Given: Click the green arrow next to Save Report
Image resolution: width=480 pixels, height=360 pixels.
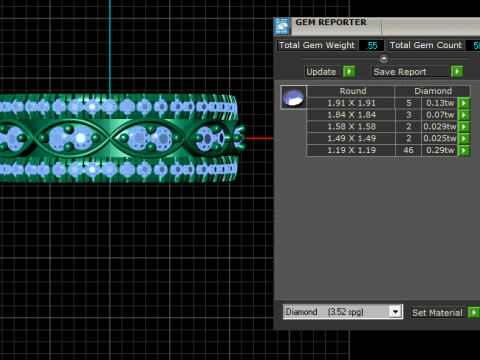Looking at the screenshot, I should coord(457,72).
